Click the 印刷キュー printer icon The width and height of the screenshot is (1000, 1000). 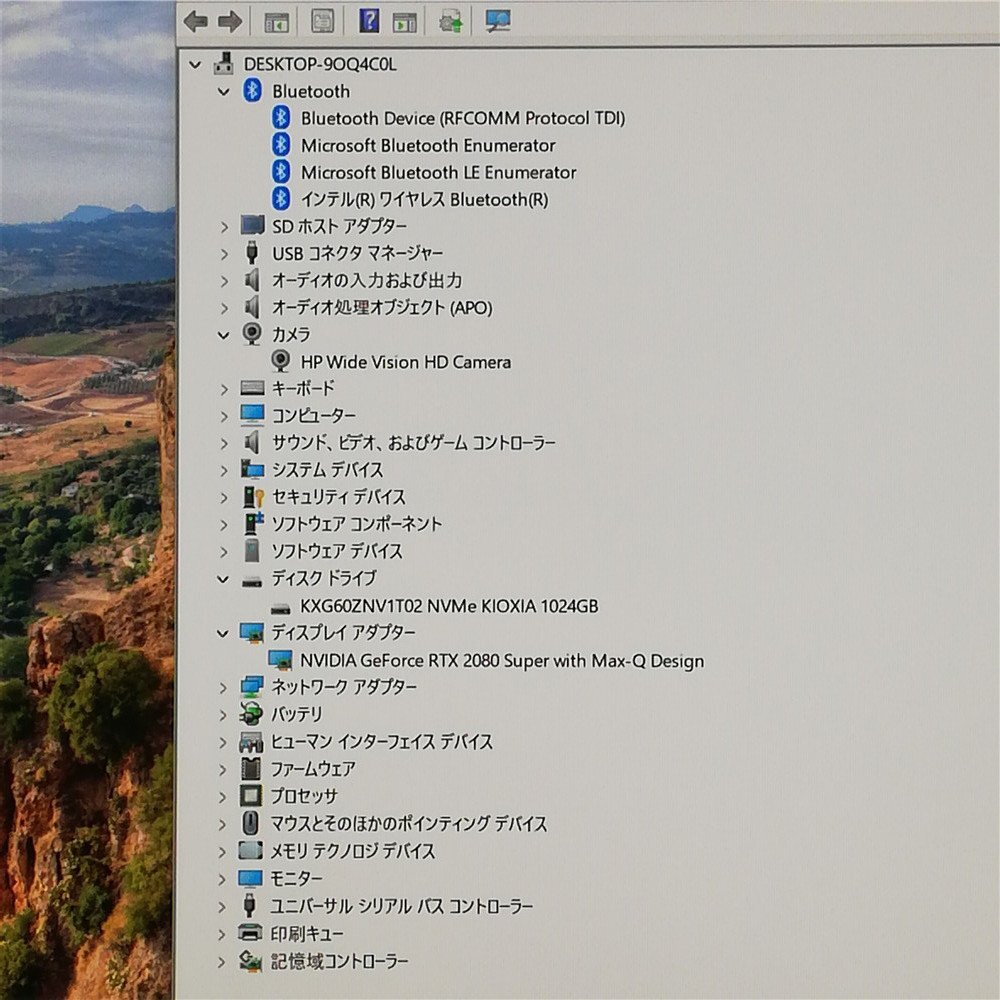coord(250,932)
